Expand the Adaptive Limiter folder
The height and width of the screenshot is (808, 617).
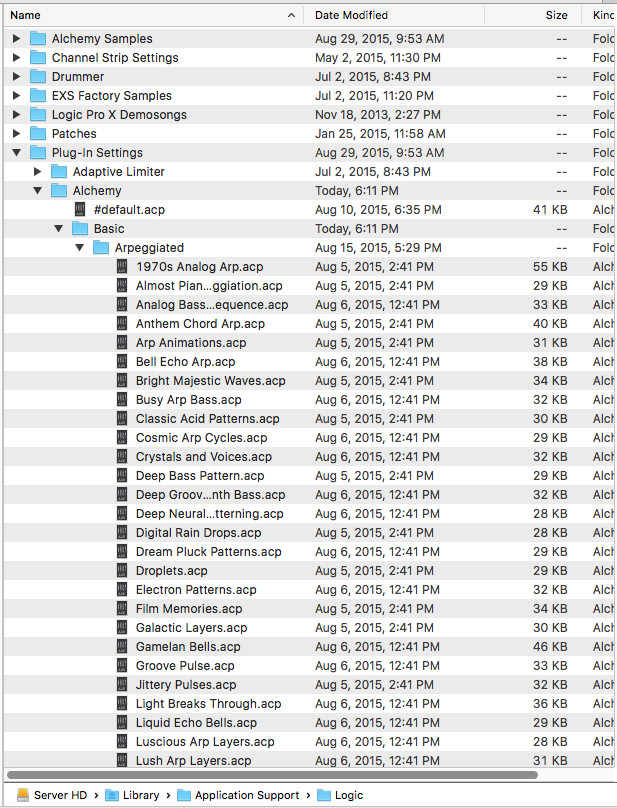click(x=38, y=172)
